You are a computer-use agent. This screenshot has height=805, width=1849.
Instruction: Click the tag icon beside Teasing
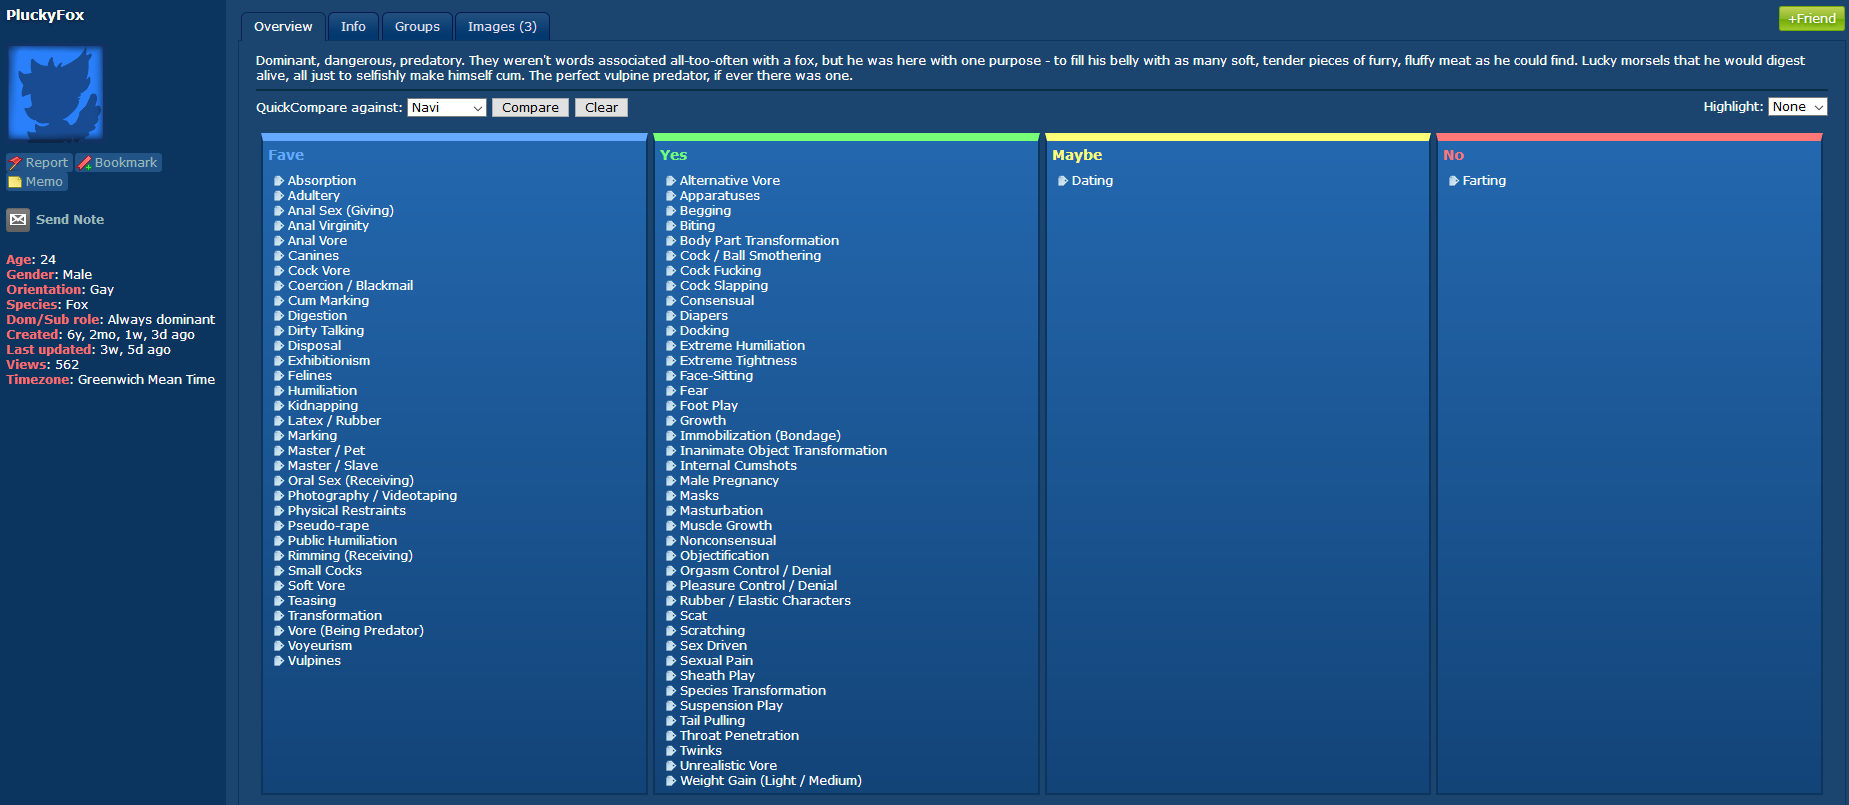click(x=279, y=601)
